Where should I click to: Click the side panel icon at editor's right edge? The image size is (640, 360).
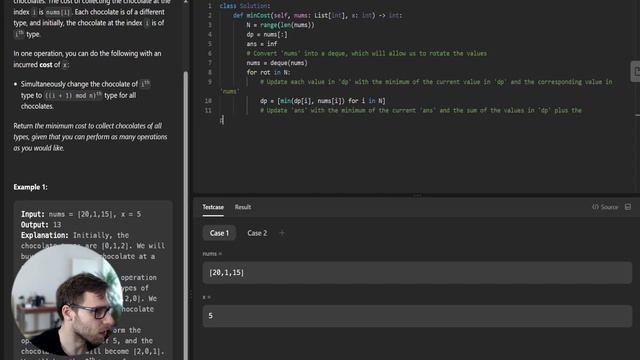636,71
